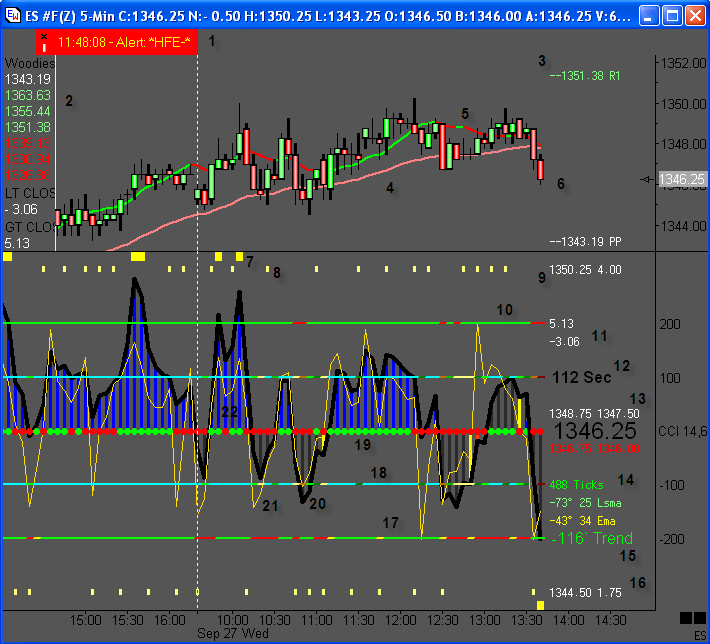This screenshot has height=644, width=710.
Task: Click the 1343.19 PP pivot label
Action: (586, 243)
